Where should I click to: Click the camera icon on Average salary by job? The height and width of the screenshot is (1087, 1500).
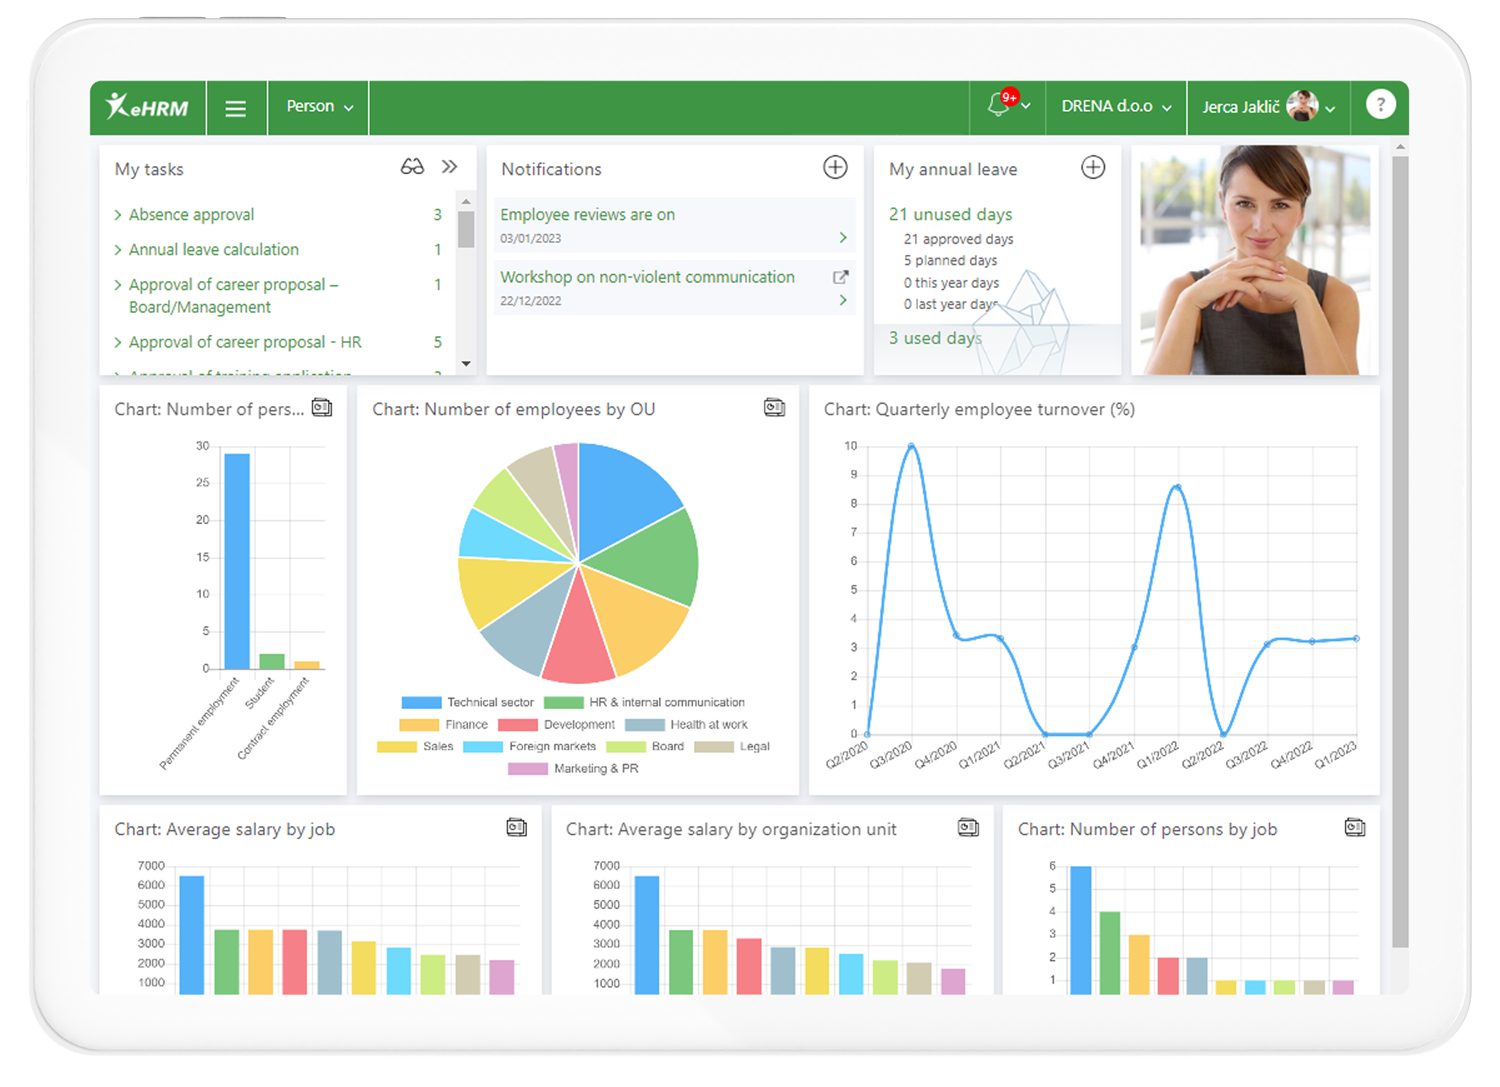pyautogui.click(x=517, y=827)
